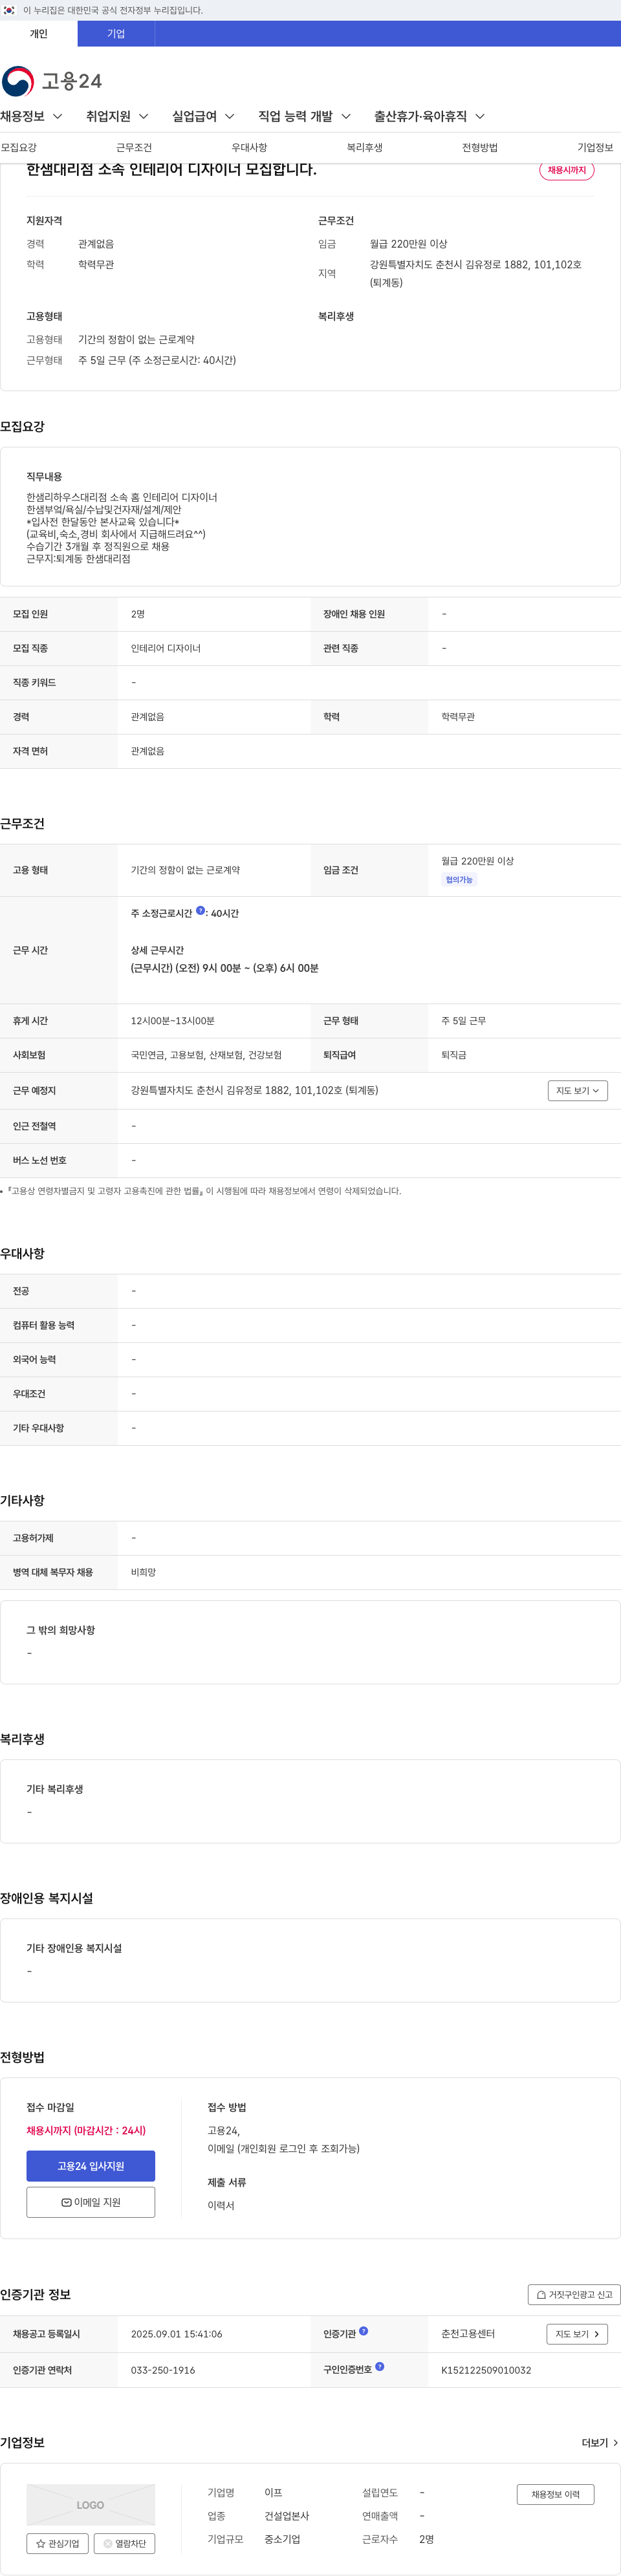621x2576 pixels.
Task: Click the deadline text 채용시까지 (마감시간 : 24시)
Action: 86,2131
